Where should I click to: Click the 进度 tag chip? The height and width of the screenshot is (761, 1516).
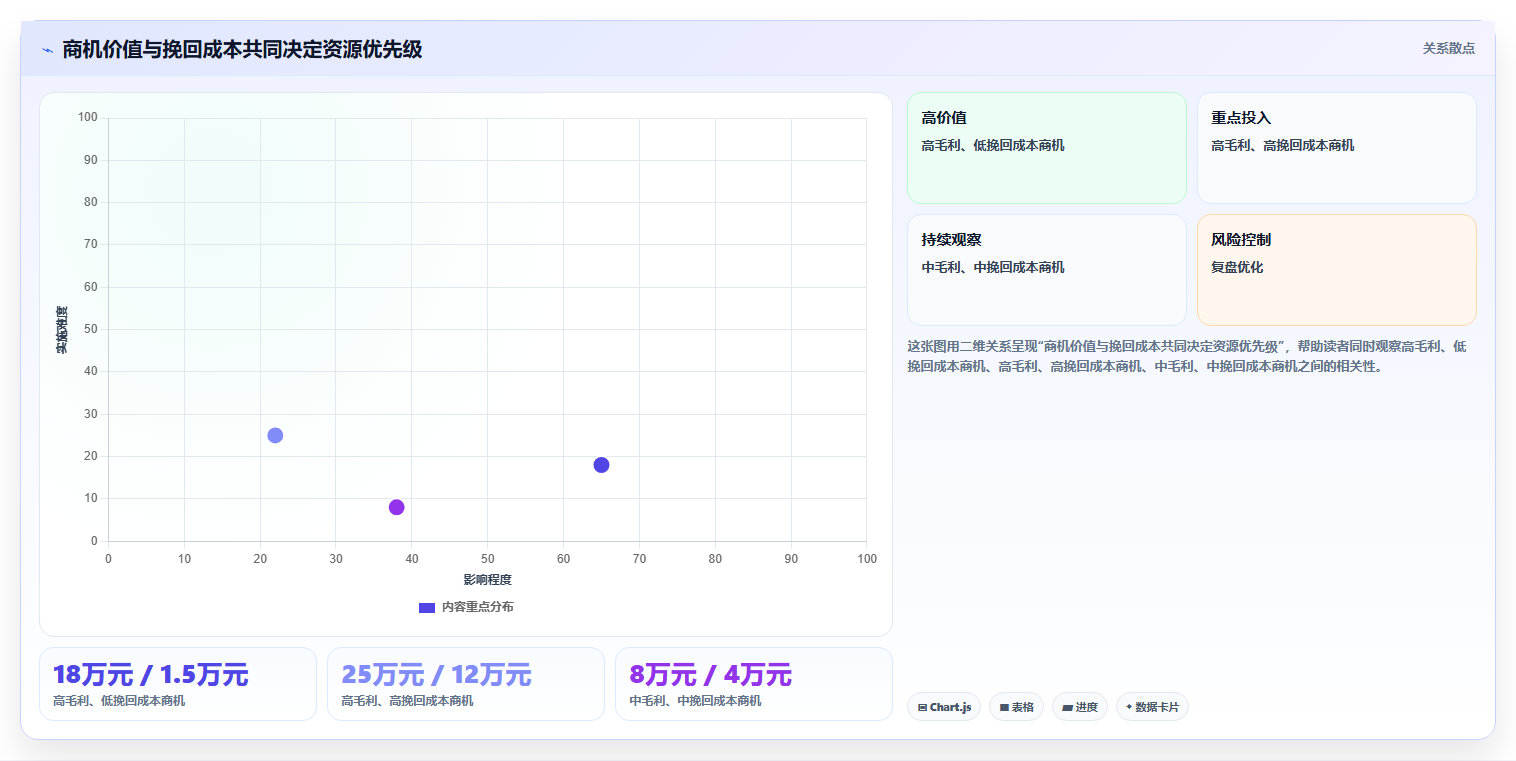click(1080, 707)
